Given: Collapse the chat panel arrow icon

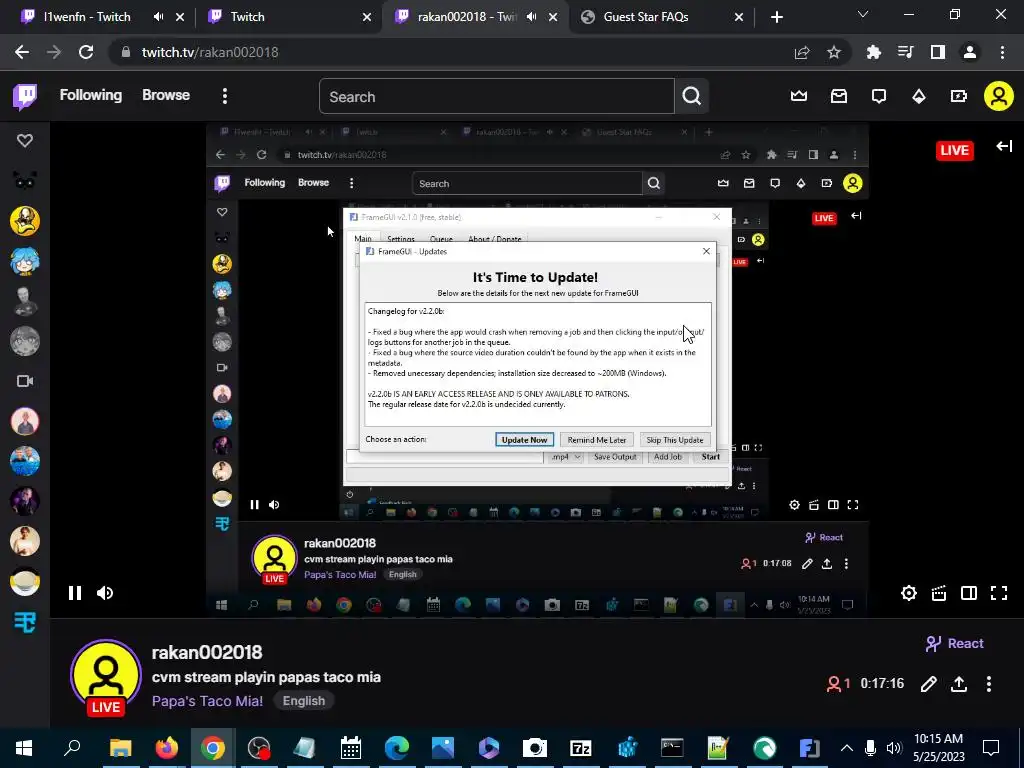Looking at the screenshot, I should pos(1004,146).
